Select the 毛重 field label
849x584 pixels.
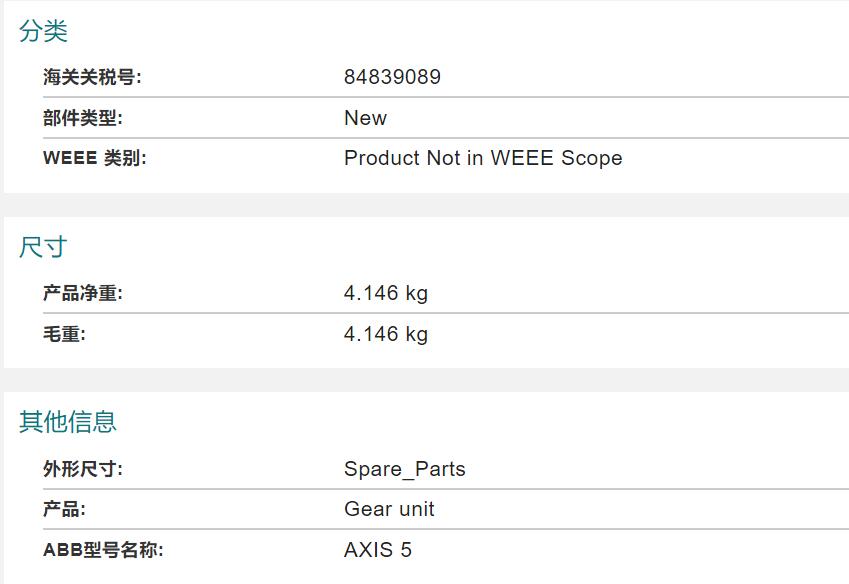(x=64, y=334)
